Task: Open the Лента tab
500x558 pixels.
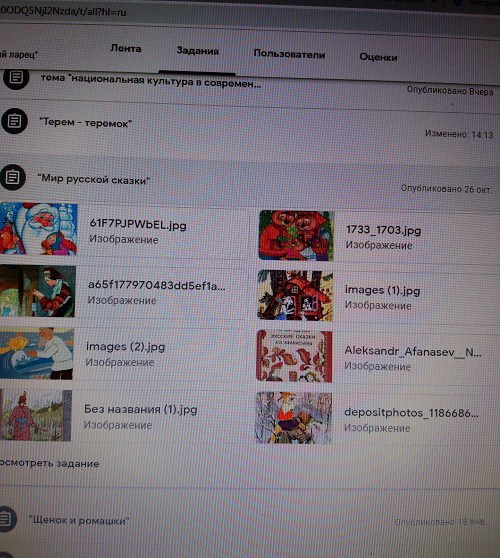Action: (x=126, y=48)
